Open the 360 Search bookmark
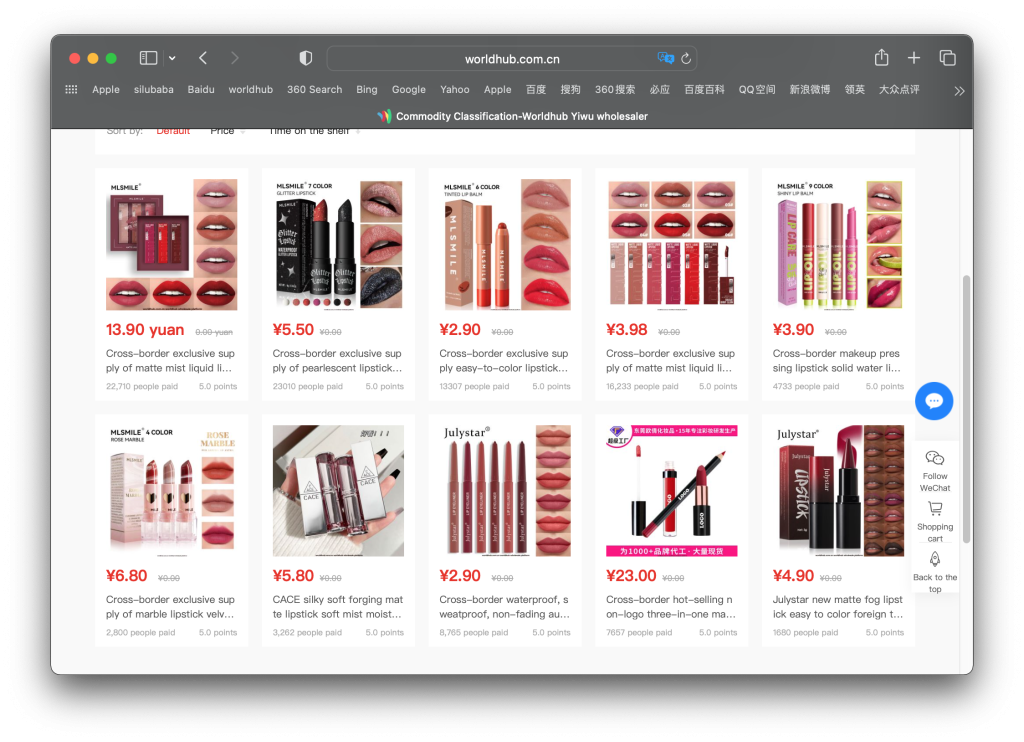The image size is (1024, 742). coord(314,89)
